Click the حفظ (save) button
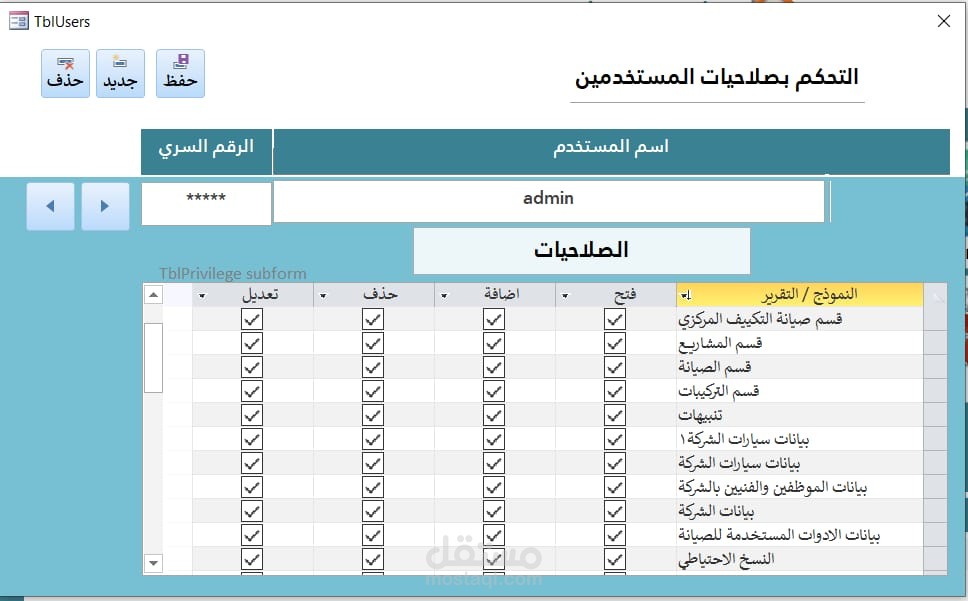This screenshot has width=968, height=601. pyautogui.click(x=180, y=73)
